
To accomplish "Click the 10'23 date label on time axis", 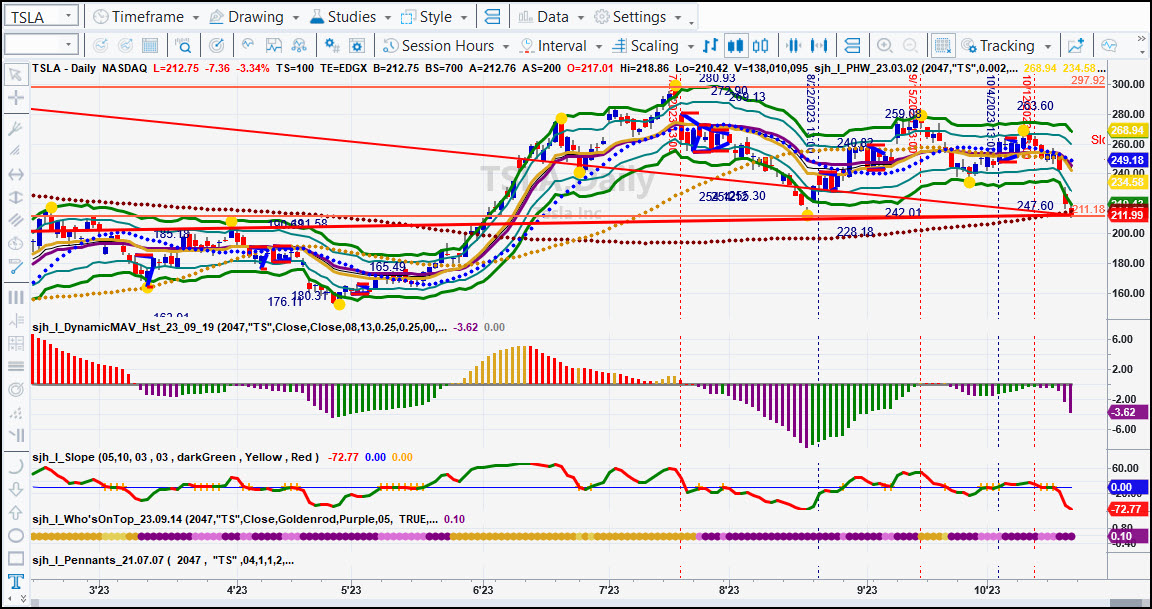I will 986,590.
